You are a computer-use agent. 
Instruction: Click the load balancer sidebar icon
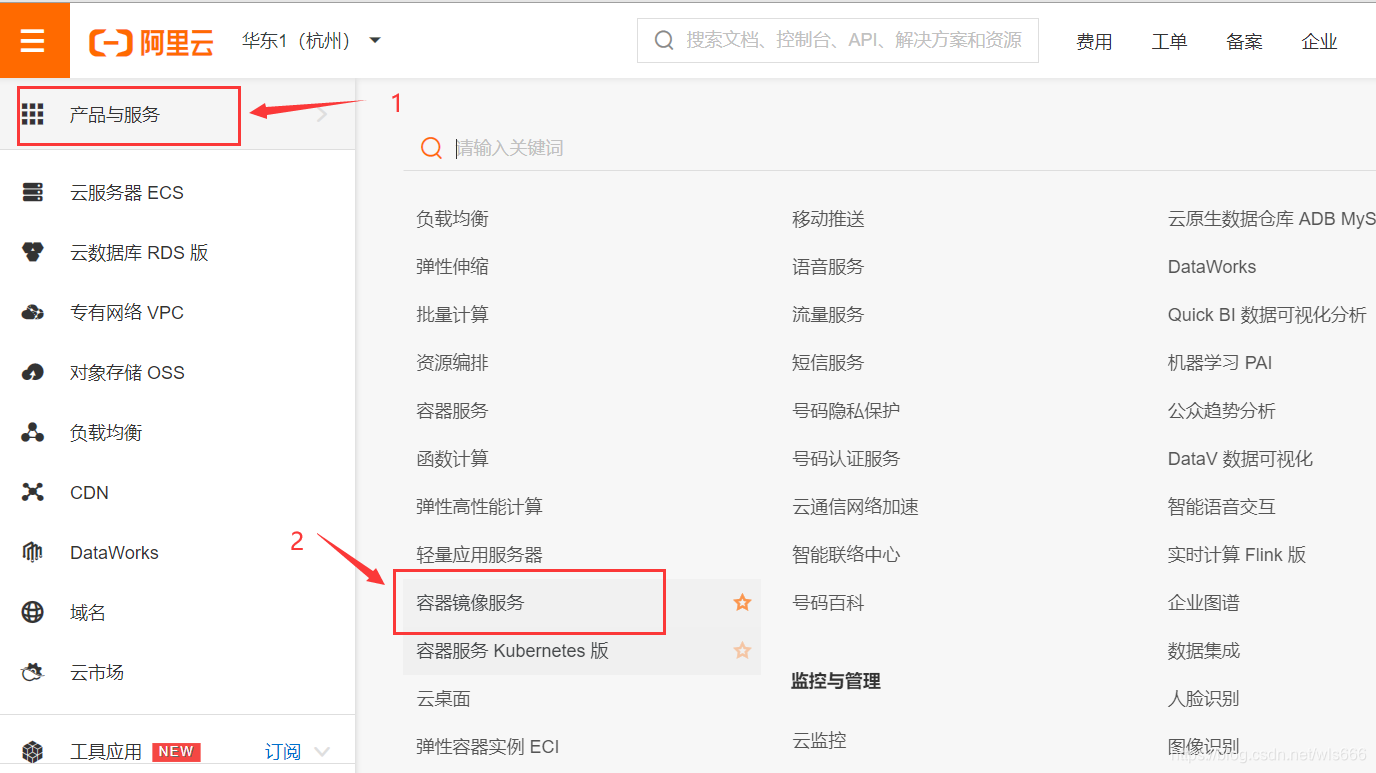point(33,433)
